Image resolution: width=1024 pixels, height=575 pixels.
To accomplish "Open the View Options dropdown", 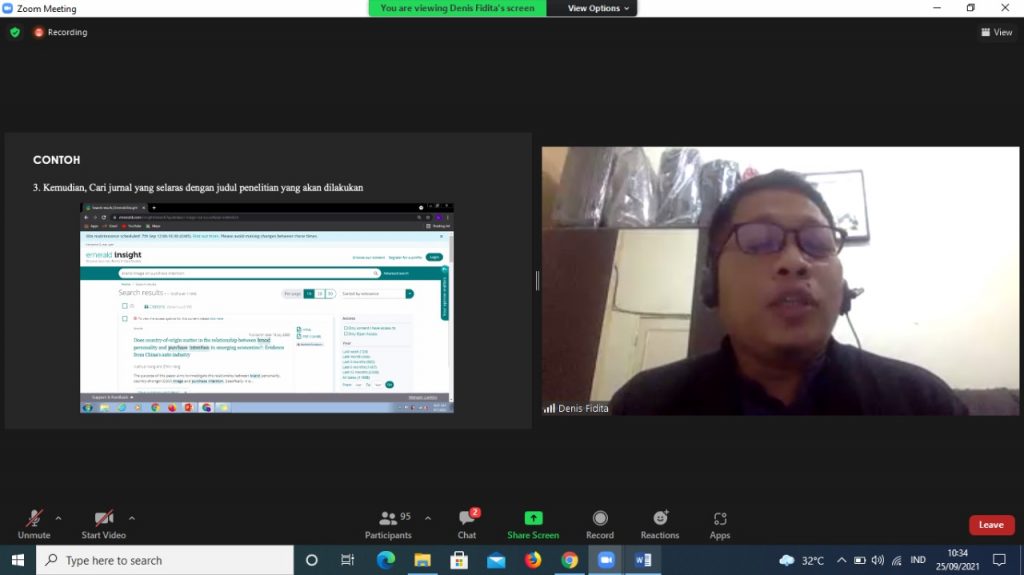I will tap(599, 8).
